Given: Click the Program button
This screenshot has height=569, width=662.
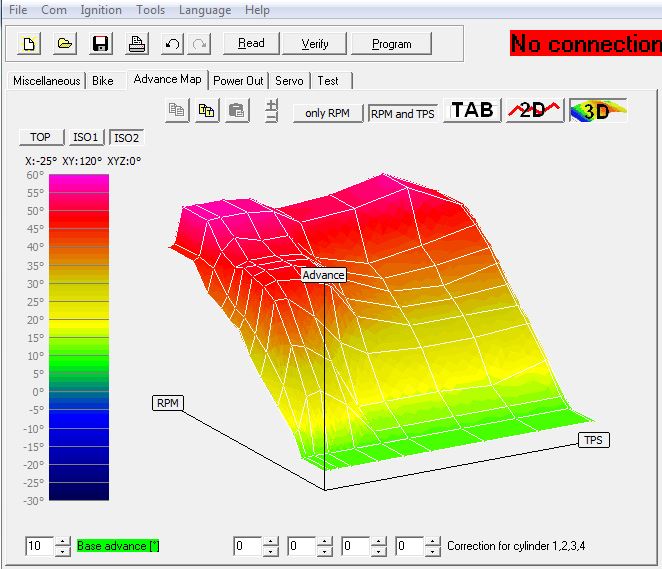Looking at the screenshot, I should coord(391,43).
